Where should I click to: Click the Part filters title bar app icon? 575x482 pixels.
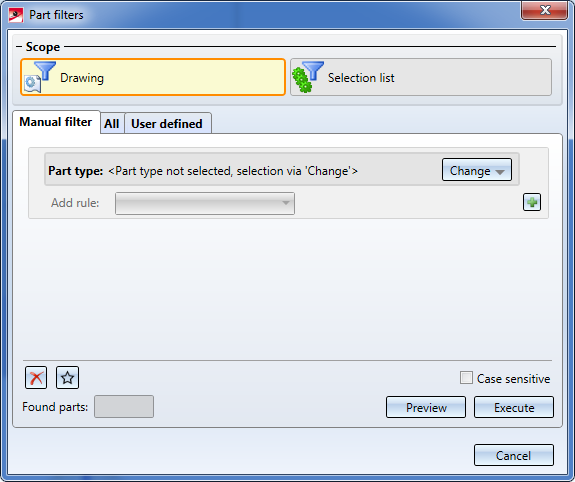coord(16,15)
